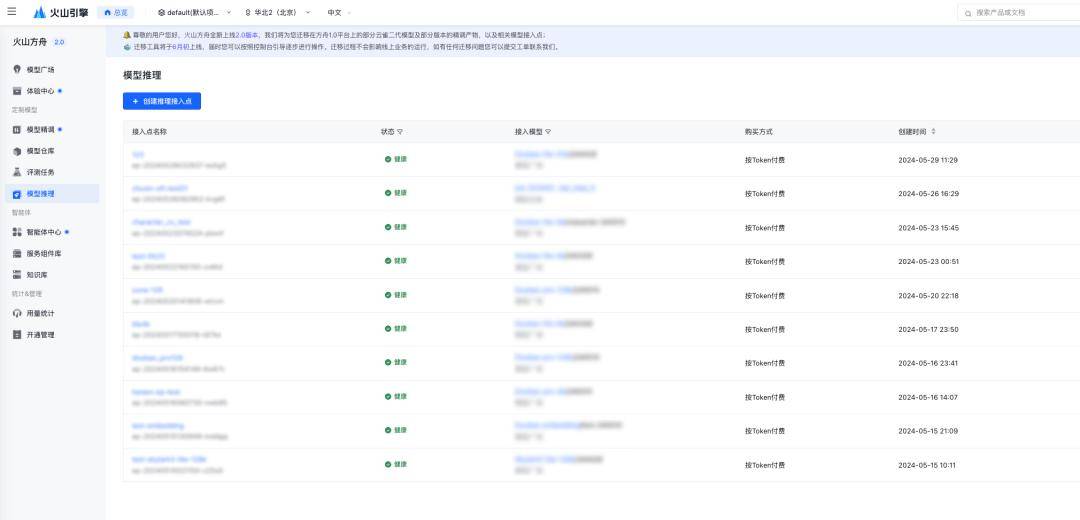Viewport: 1080px width, 520px height.
Task: Open the endpoint name link created 2024-05-23 00:51
Action: coord(148,256)
